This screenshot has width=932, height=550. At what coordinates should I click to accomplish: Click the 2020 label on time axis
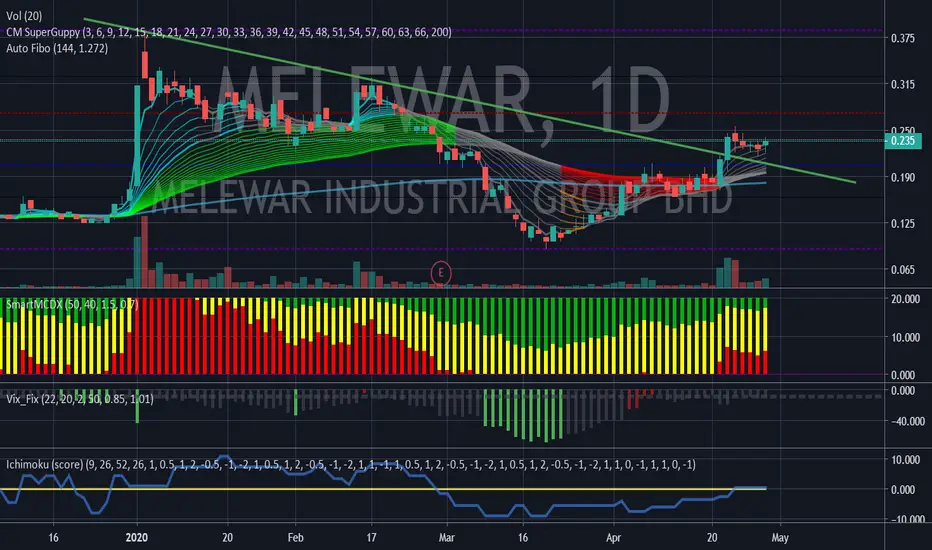(137, 538)
